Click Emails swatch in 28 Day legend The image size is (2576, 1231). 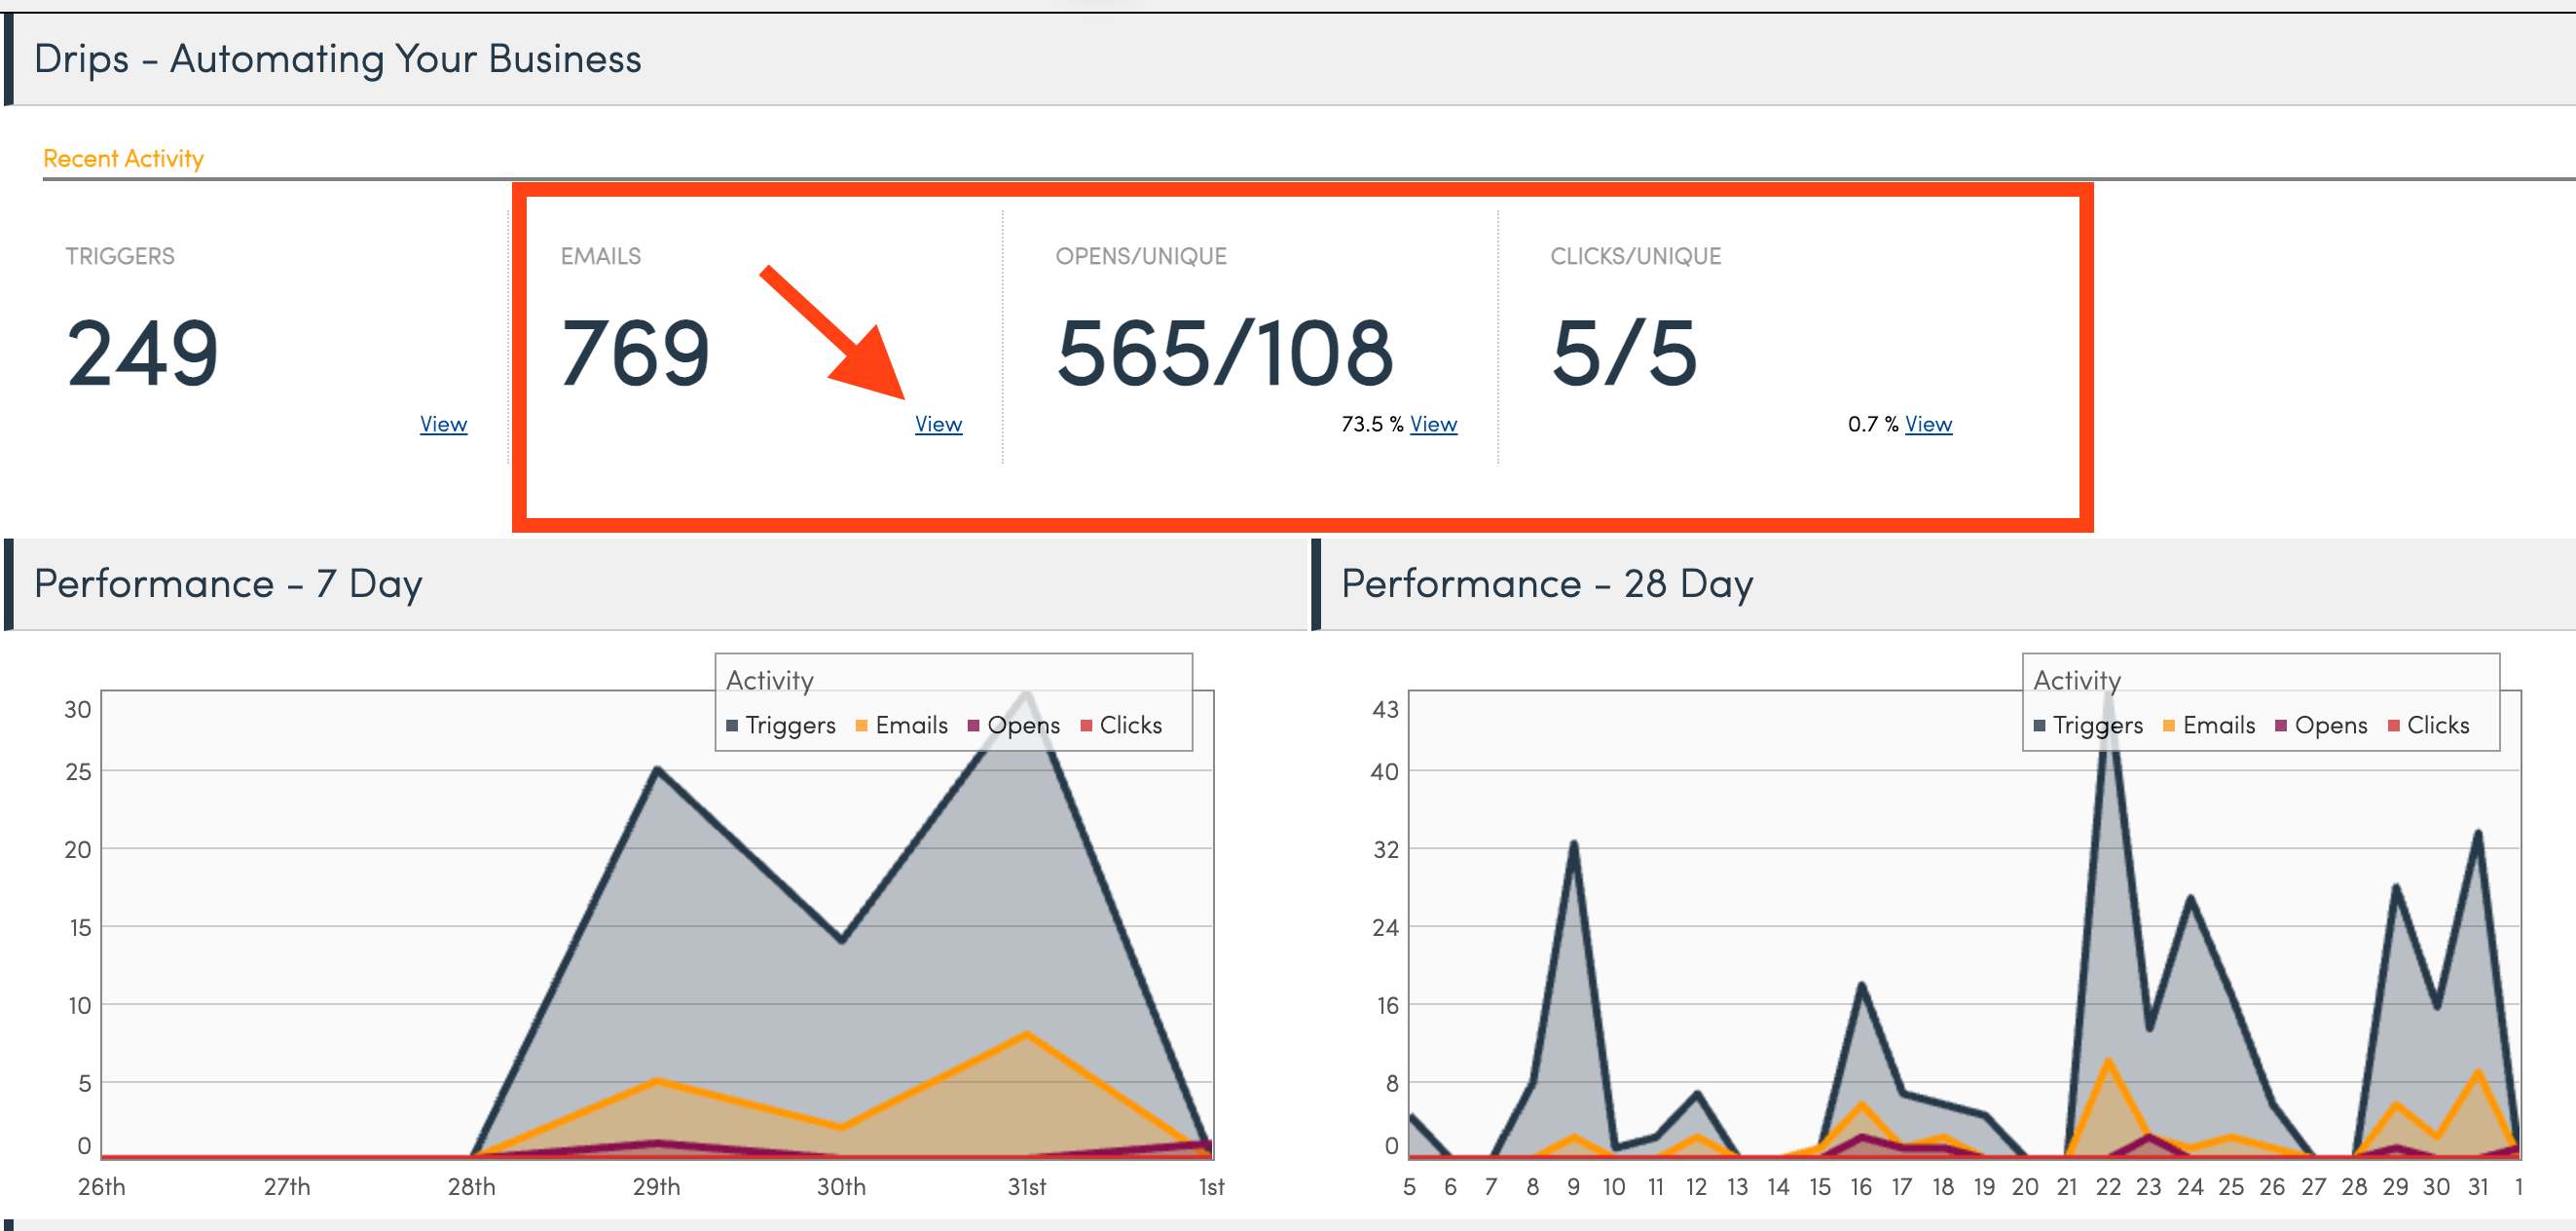[2168, 725]
